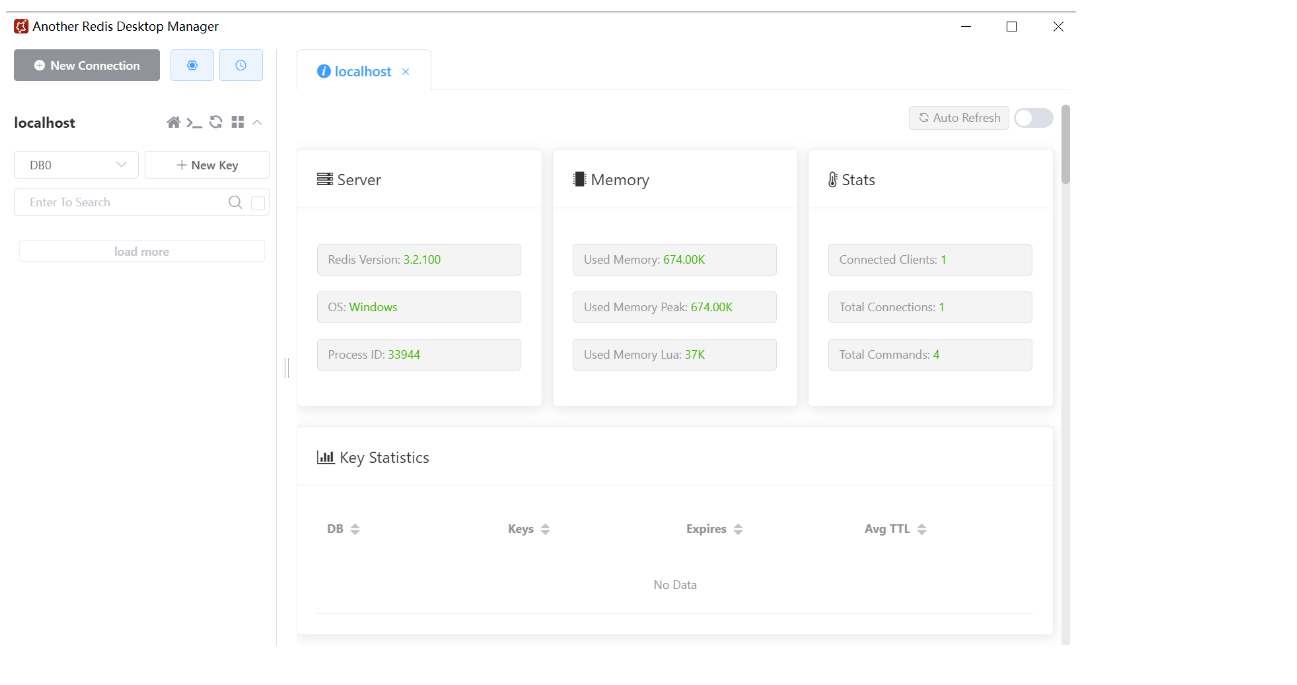Select the Used Memory Lua: 37K field
The width and height of the screenshot is (1297, 685).
pyautogui.click(x=675, y=355)
